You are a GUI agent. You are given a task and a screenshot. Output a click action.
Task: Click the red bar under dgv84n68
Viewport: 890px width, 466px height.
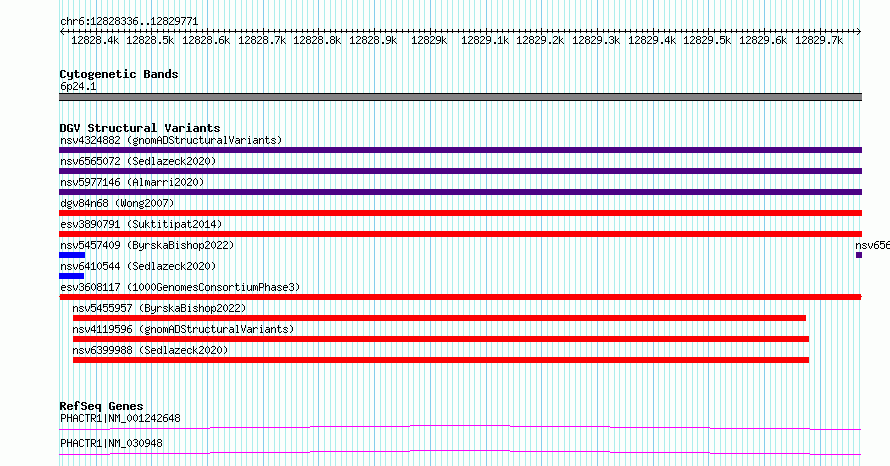[x=460, y=213]
